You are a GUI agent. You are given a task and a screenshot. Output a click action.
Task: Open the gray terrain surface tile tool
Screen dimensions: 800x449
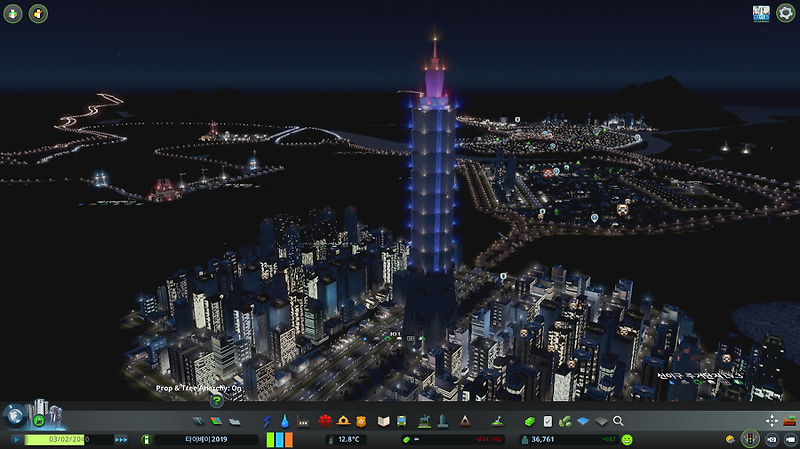pyautogui.click(x=601, y=421)
